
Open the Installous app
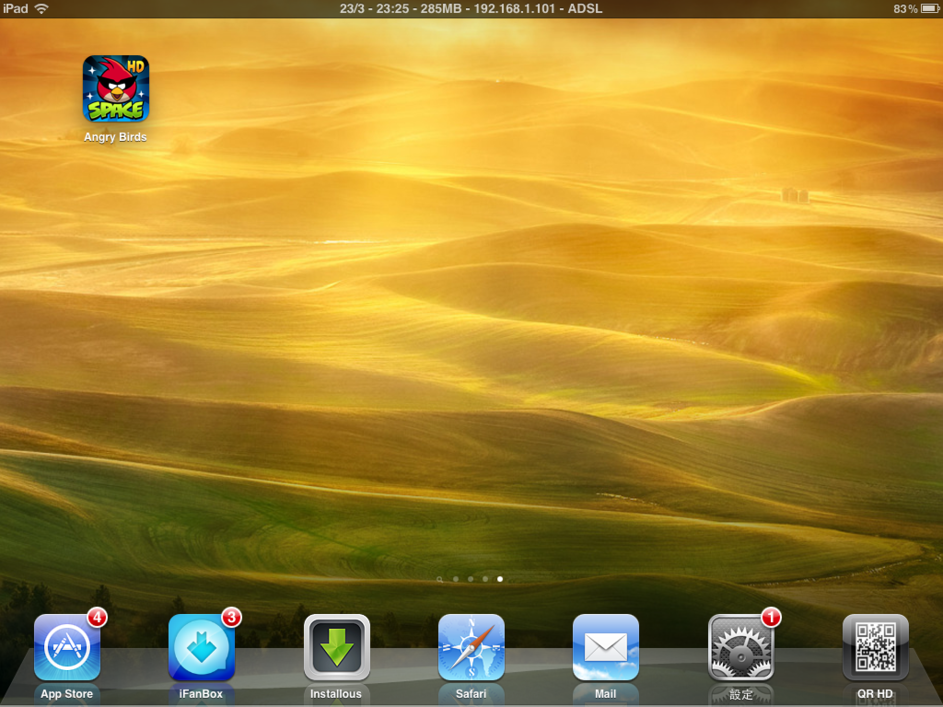336,647
